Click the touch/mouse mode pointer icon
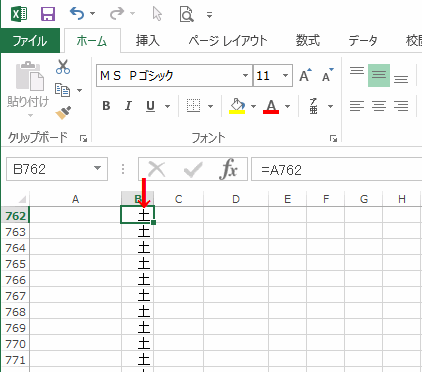 (157, 14)
